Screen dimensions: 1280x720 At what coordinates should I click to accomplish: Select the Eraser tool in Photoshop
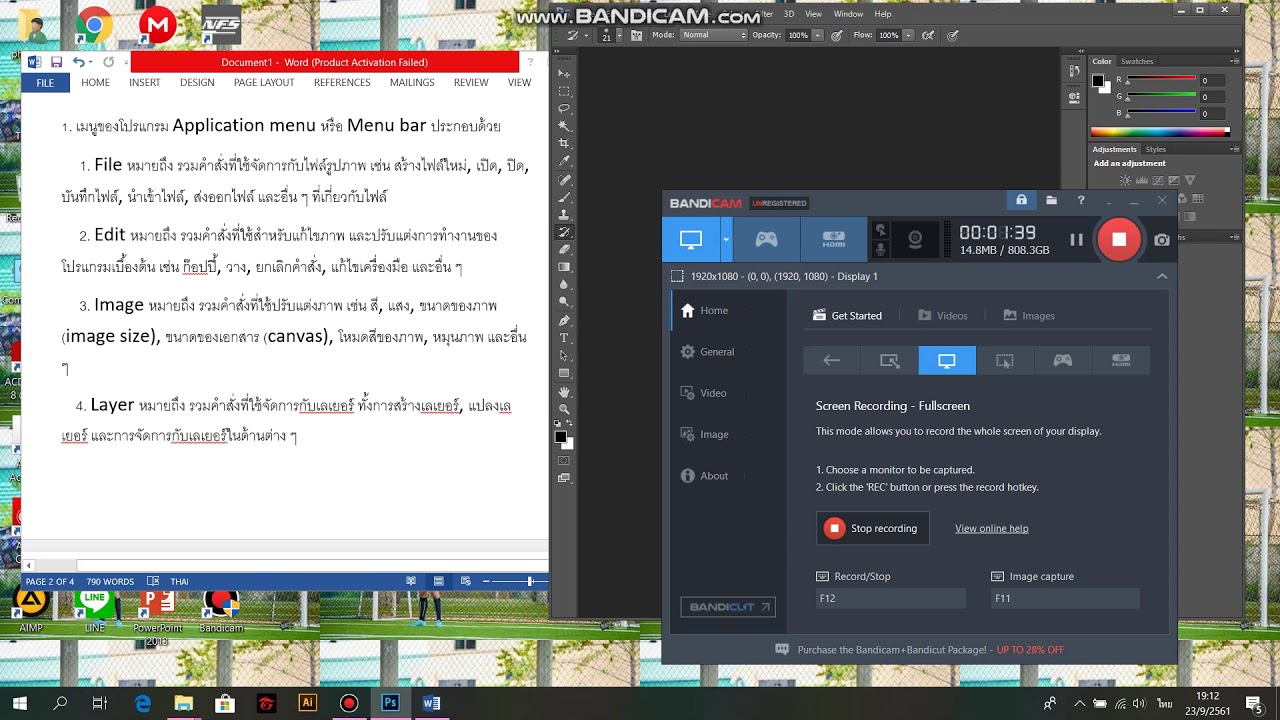[x=564, y=249]
